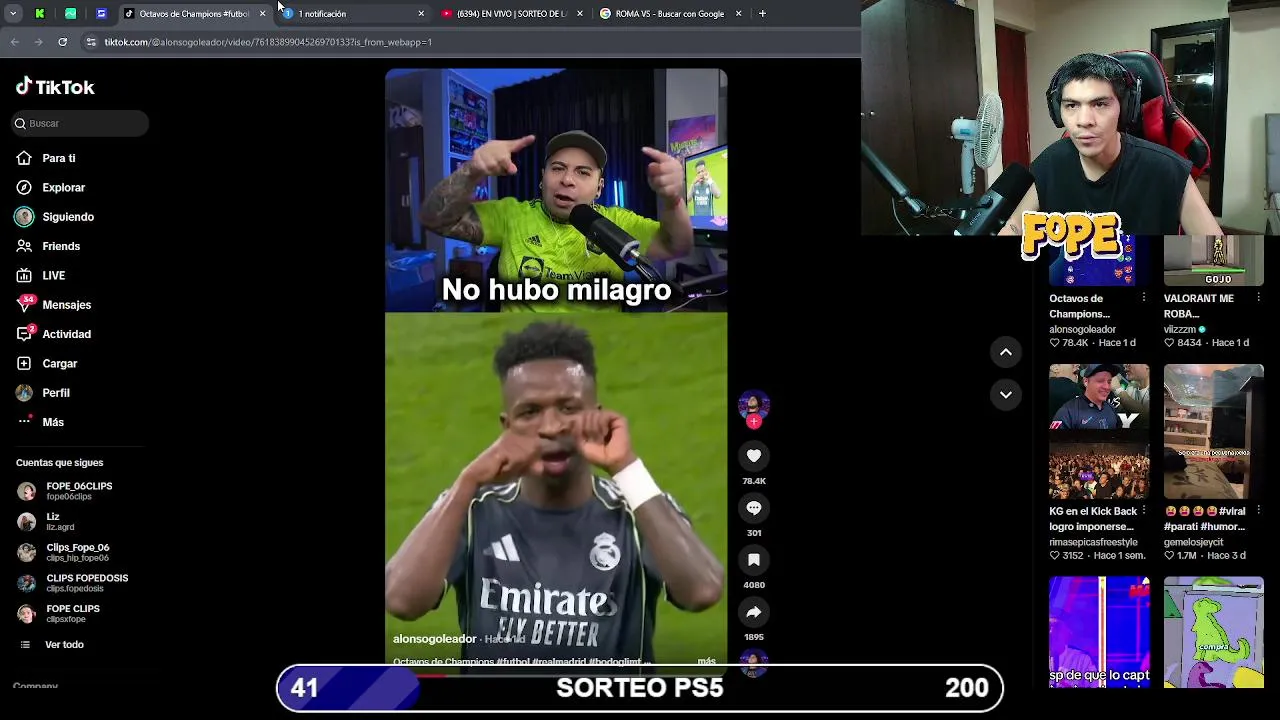This screenshot has width=1280, height=720.
Task: Open the video with the green dinosaur thumbnail
Action: point(1214,632)
